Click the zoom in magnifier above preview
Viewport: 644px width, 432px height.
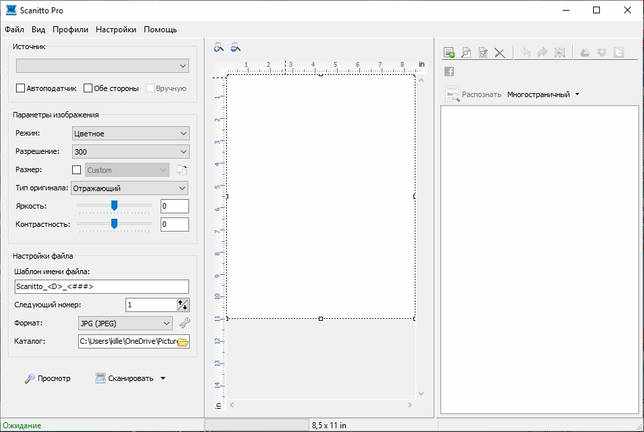pos(218,48)
